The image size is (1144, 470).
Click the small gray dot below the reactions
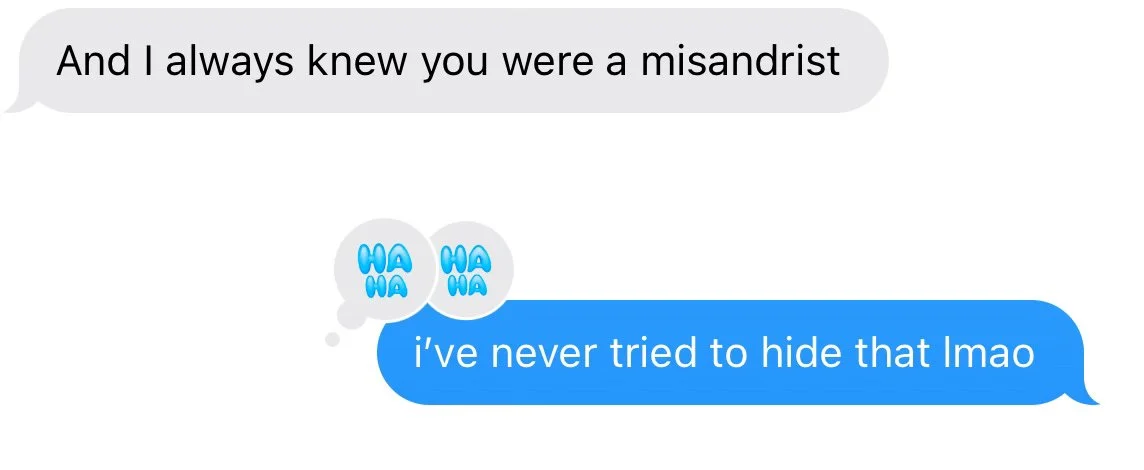click(x=332, y=339)
